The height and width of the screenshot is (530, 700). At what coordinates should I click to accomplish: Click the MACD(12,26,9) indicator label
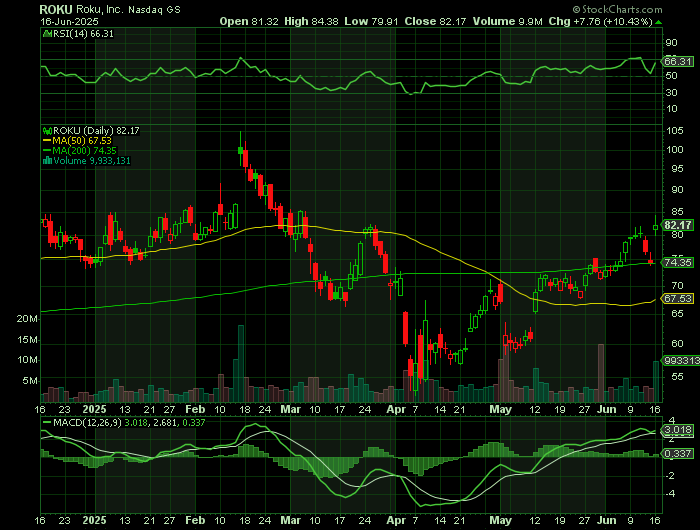tap(87, 422)
